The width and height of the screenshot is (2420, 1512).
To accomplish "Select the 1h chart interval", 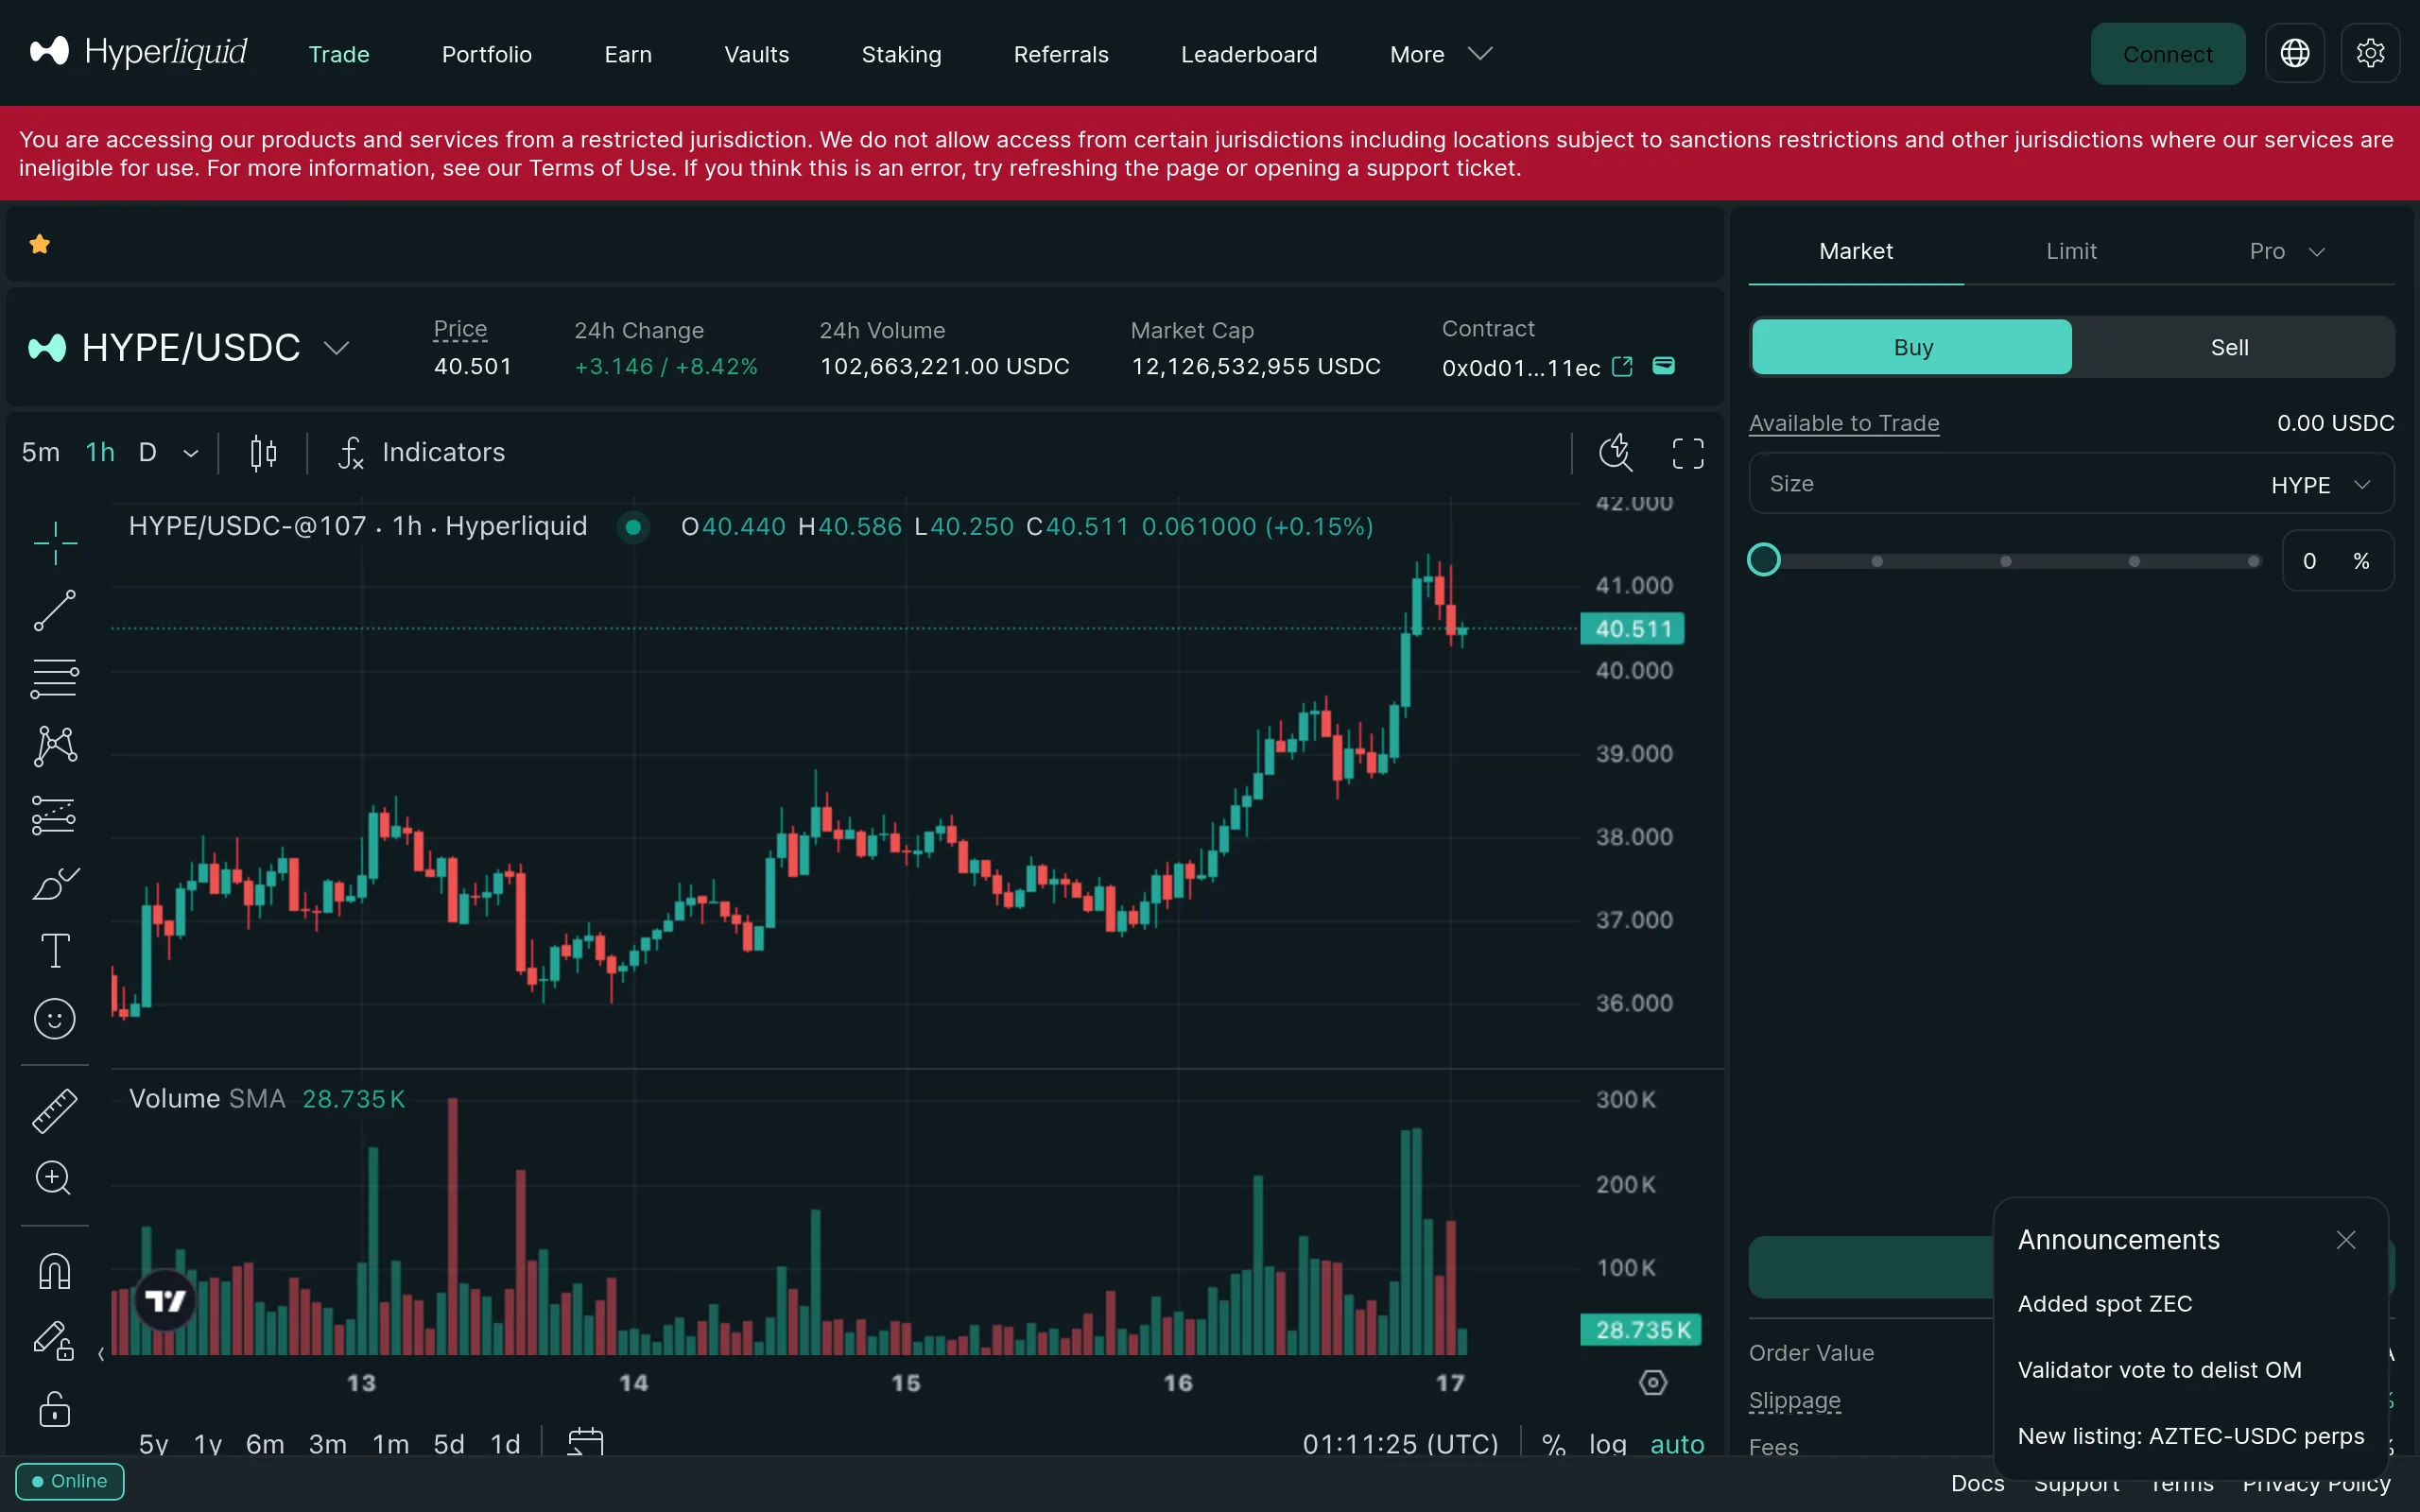I will point(100,453).
